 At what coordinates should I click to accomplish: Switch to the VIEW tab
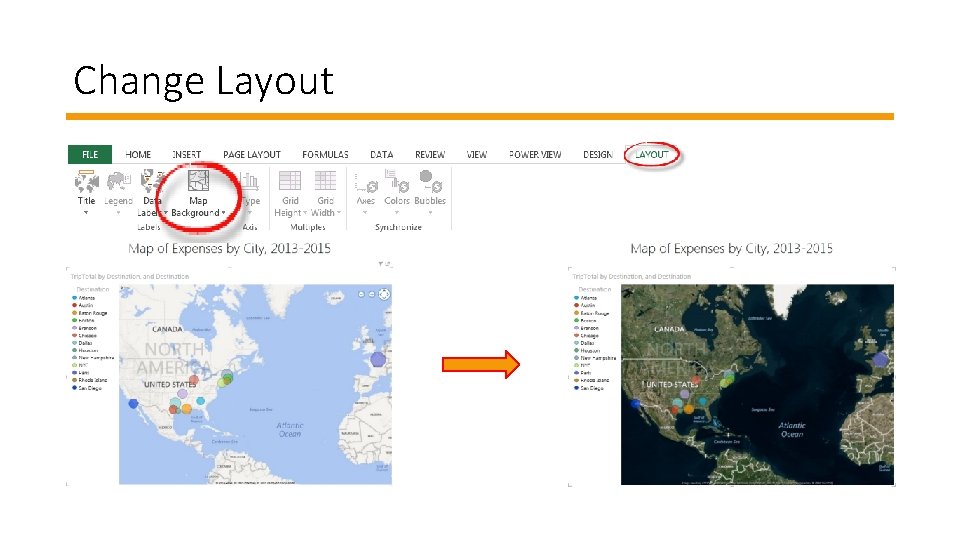click(476, 154)
